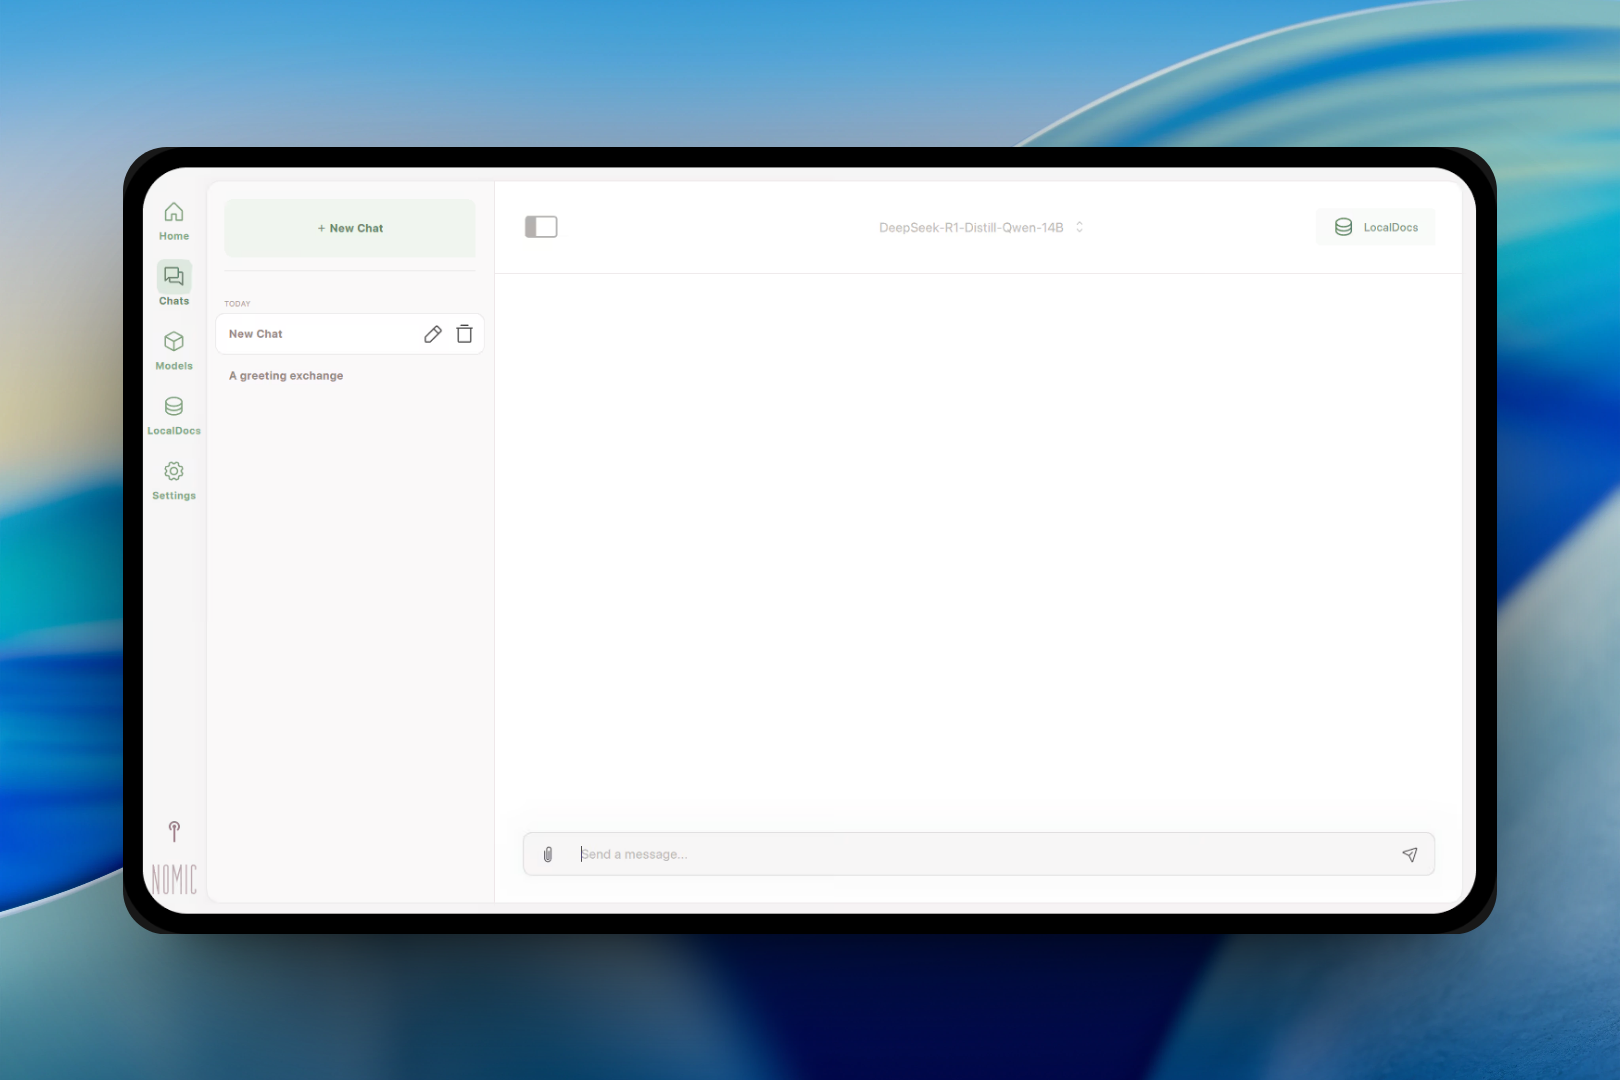The width and height of the screenshot is (1620, 1080).
Task: Delete the New Chat with trash icon
Action: pyautogui.click(x=464, y=334)
